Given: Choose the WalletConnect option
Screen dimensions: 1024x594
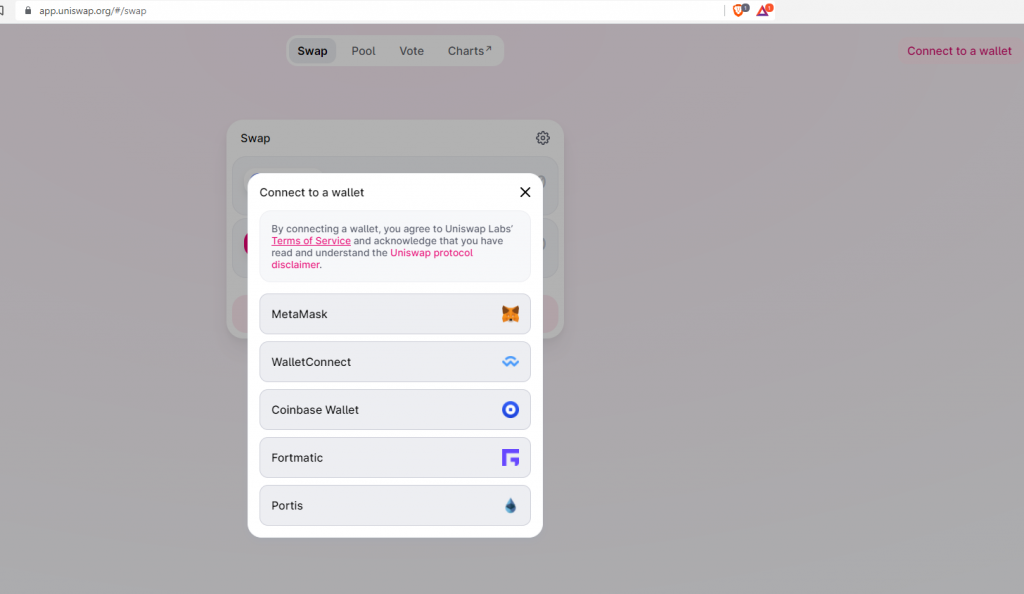Looking at the screenshot, I should click(x=395, y=362).
